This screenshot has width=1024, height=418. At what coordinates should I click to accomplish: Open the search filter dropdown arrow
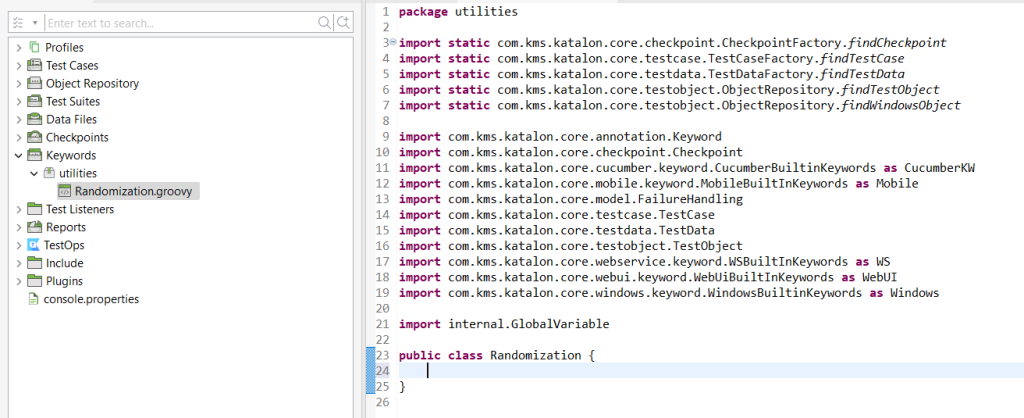pyautogui.click(x=35, y=22)
